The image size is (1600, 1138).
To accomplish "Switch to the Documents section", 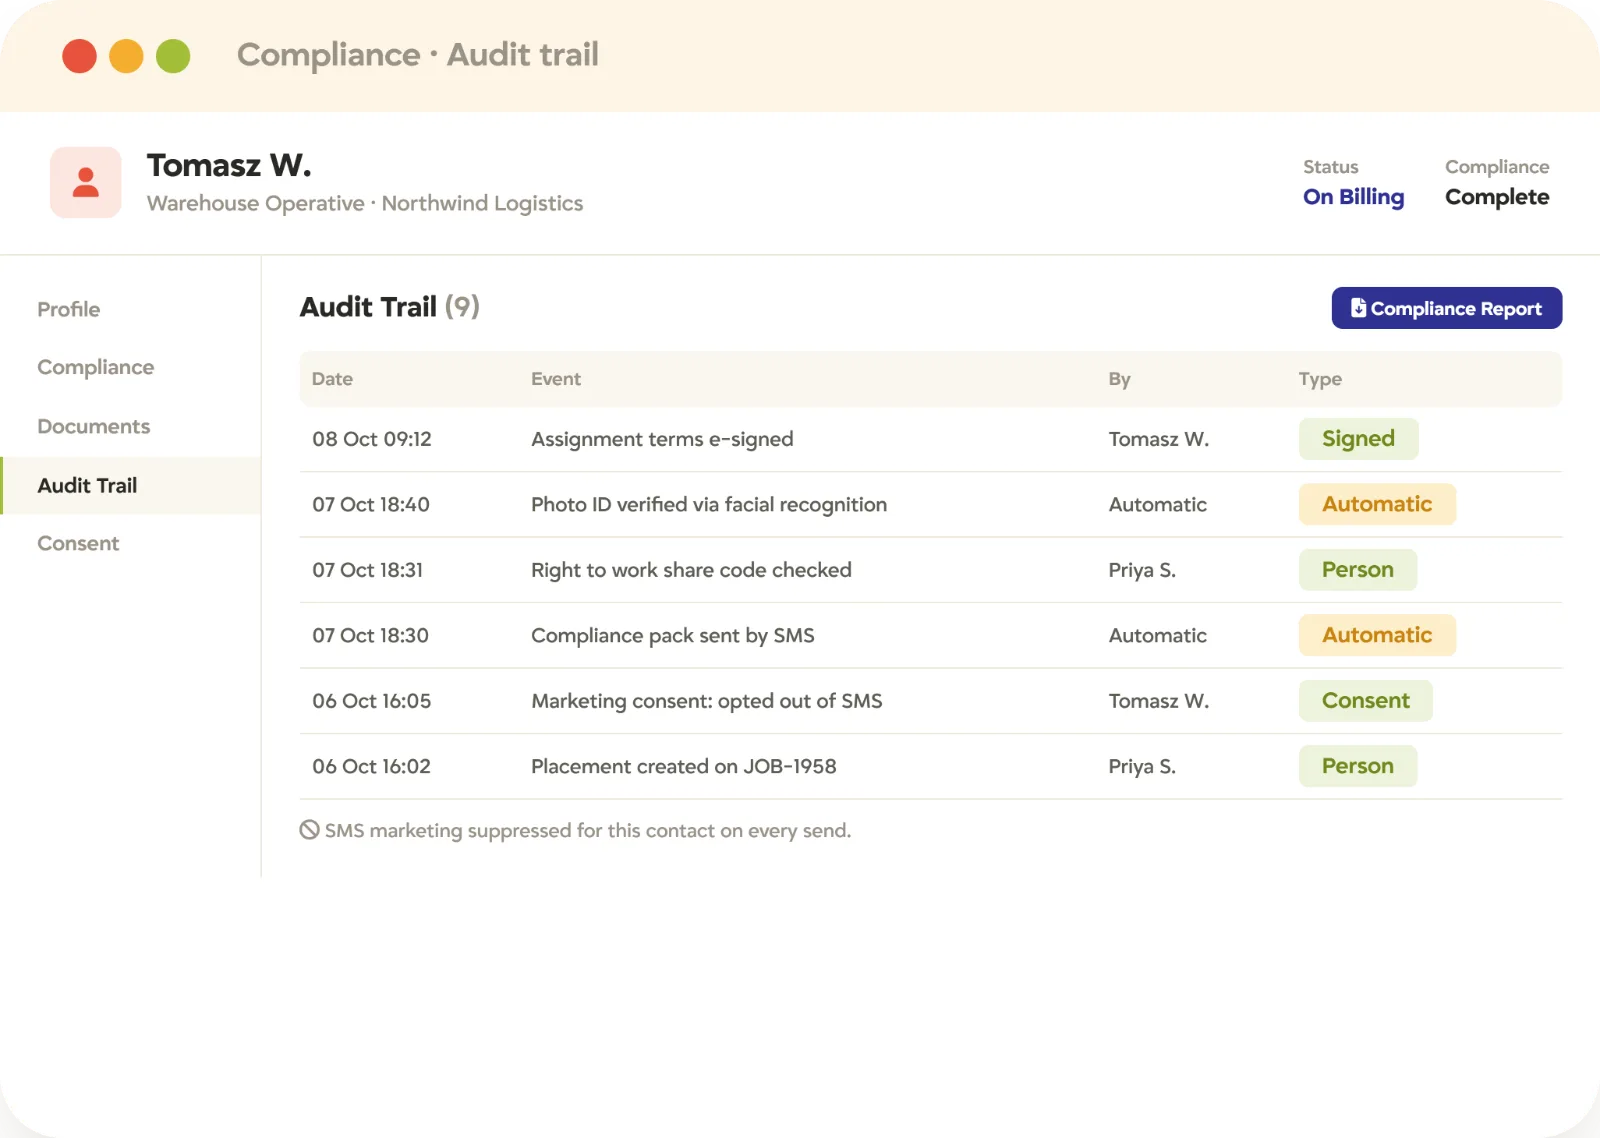I will click(x=94, y=426).
